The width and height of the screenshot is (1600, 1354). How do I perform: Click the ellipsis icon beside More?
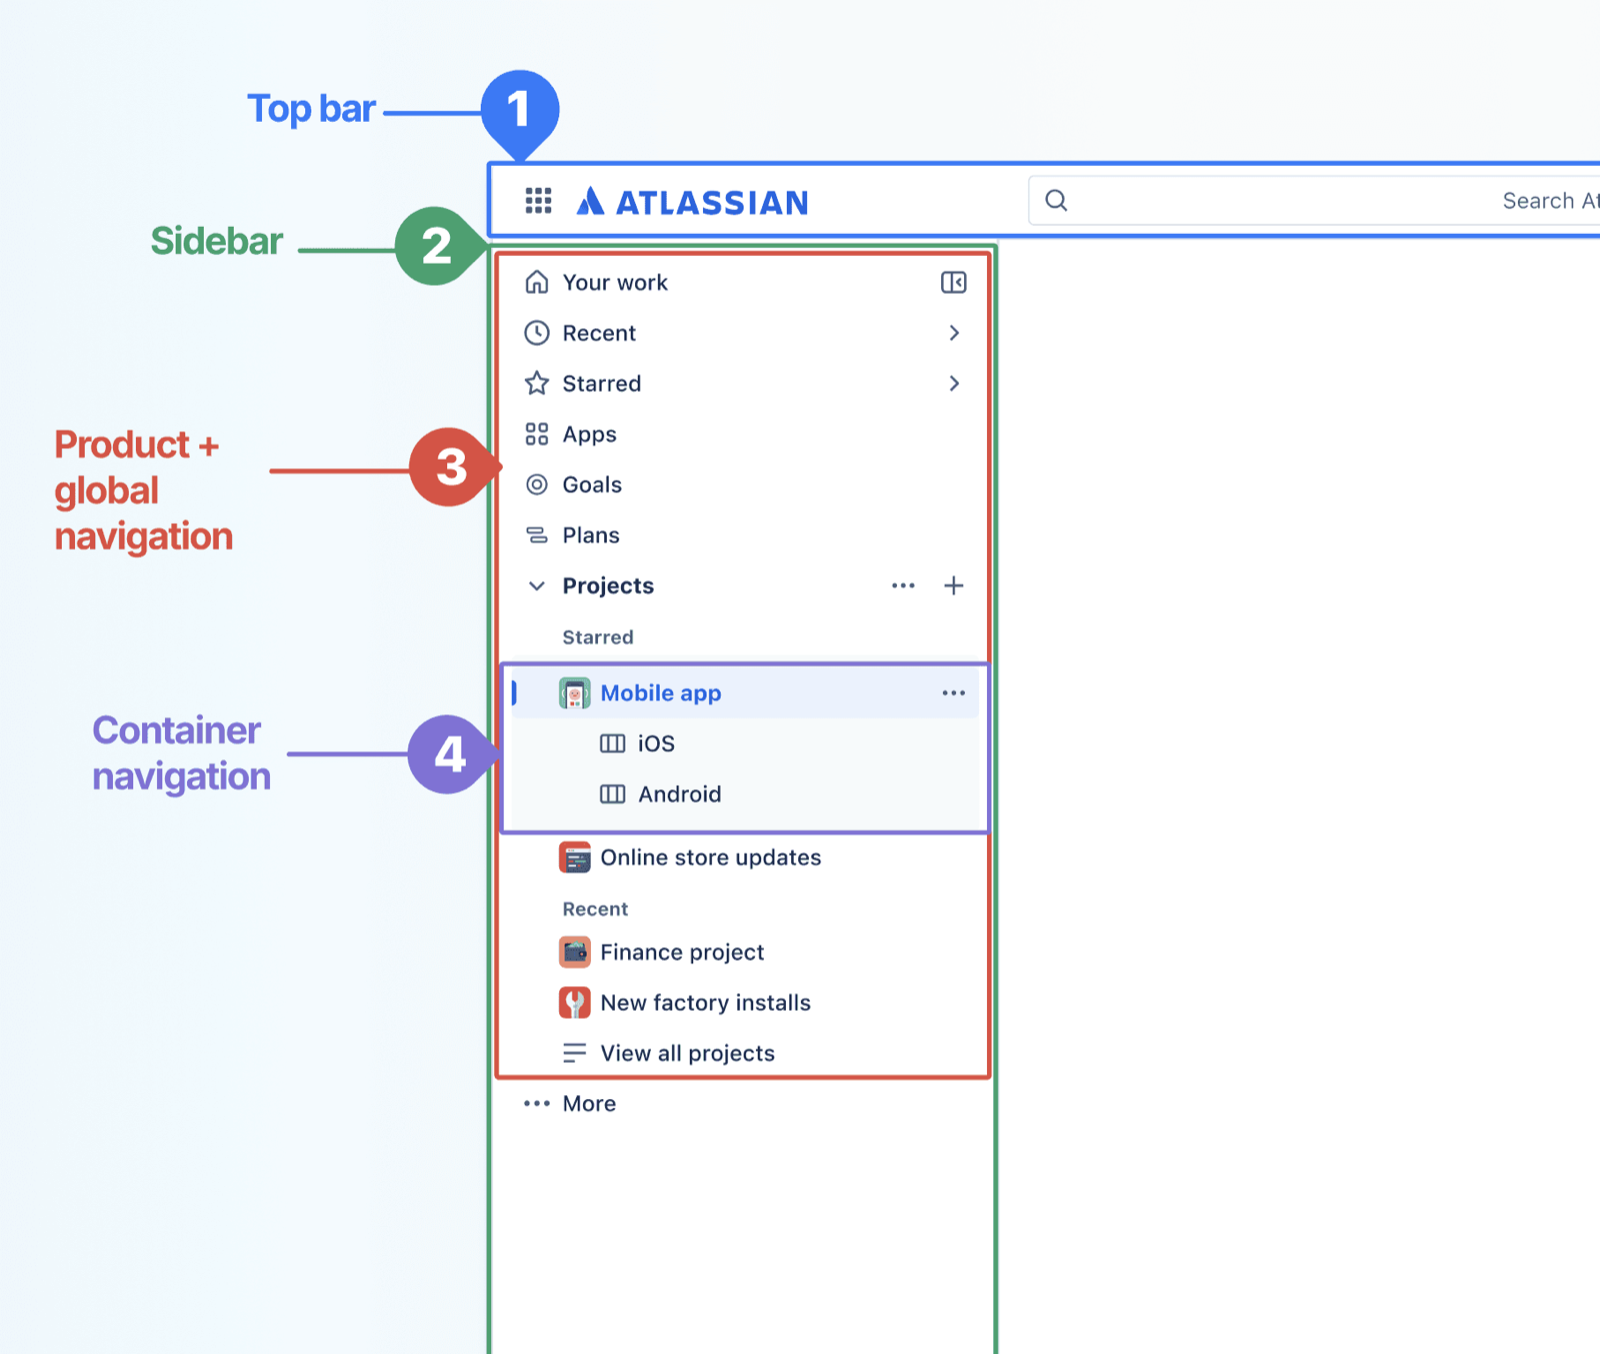(537, 1104)
